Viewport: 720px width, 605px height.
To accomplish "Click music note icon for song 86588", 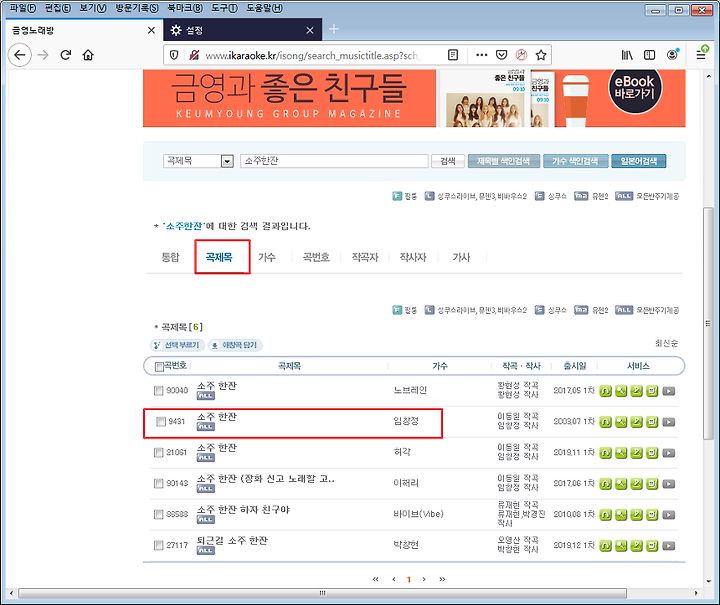I will click(636, 515).
